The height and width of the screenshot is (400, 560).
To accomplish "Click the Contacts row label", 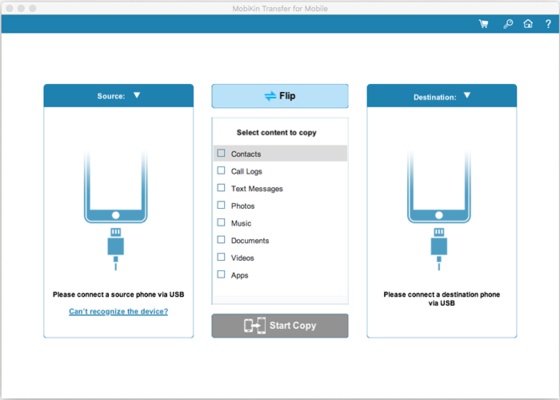I will click(x=246, y=154).
